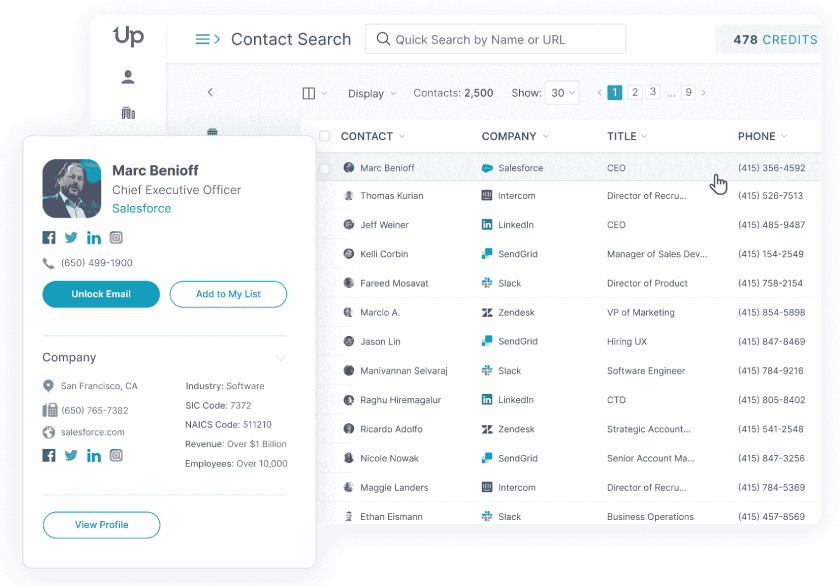
Task: Click the fax icon beside (650) 765-7382
Action: [50, 410]
